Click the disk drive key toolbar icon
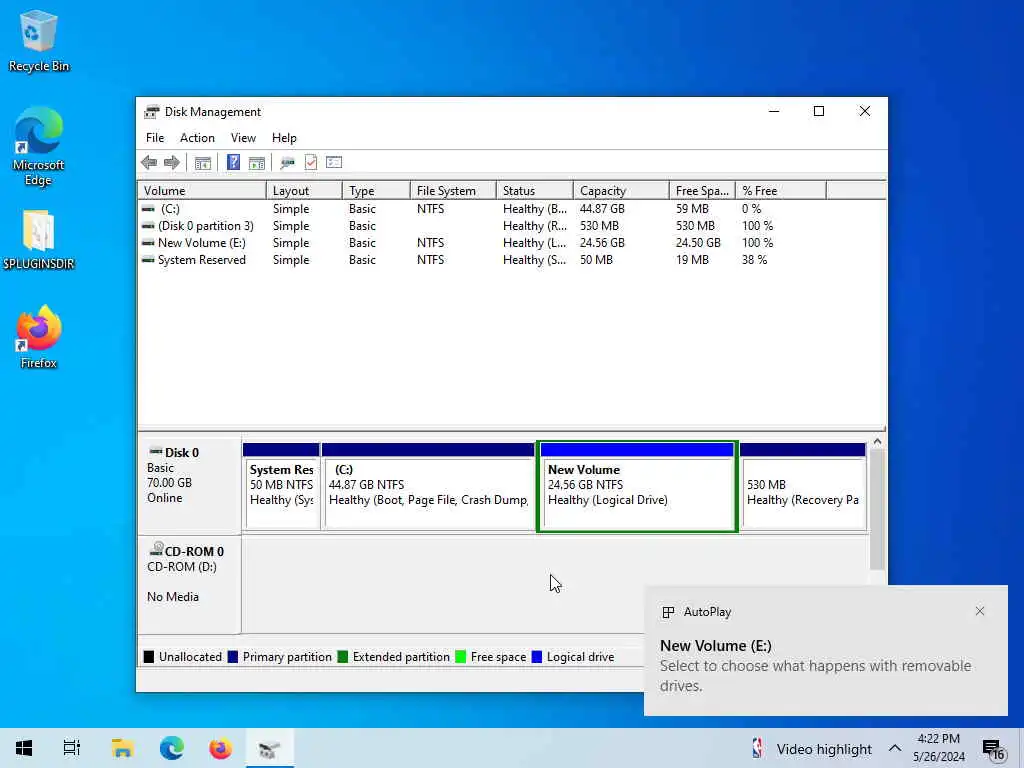Screen dimensions: 1024x768 [x=287, y=163]
